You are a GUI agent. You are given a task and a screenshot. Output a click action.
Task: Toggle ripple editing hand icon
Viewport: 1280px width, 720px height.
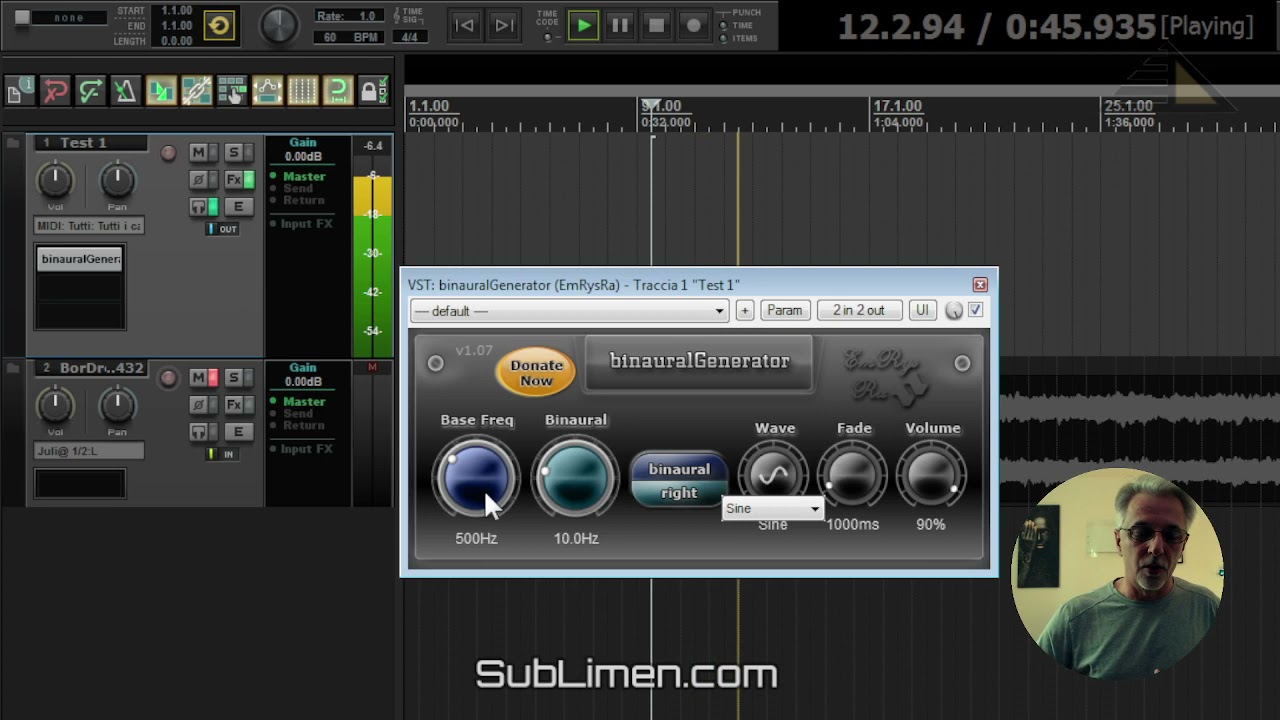[x=232, y=91]
